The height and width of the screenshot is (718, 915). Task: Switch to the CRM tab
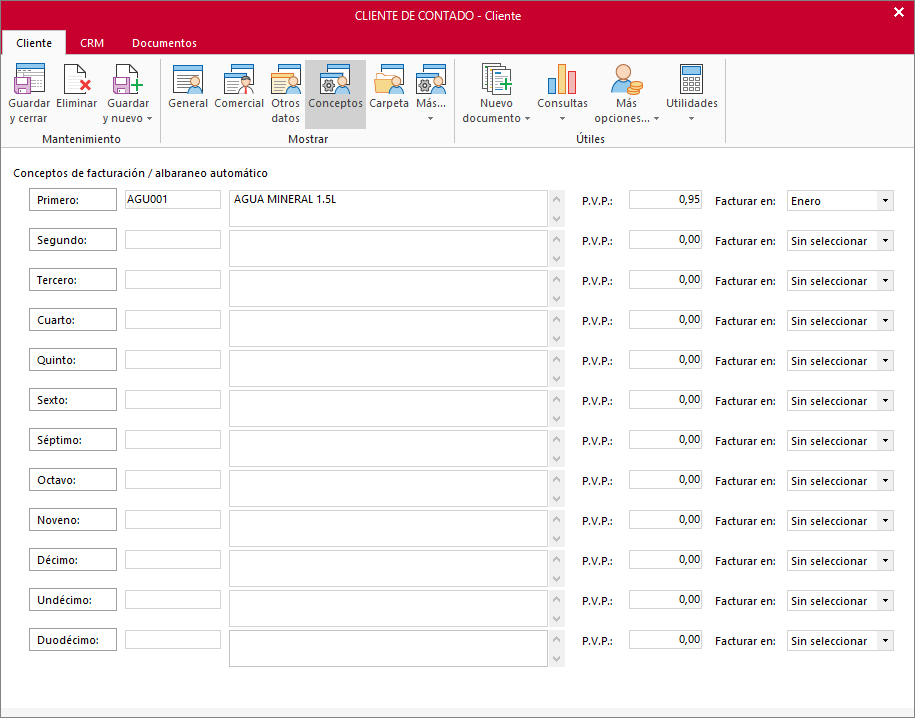(92, 43)
